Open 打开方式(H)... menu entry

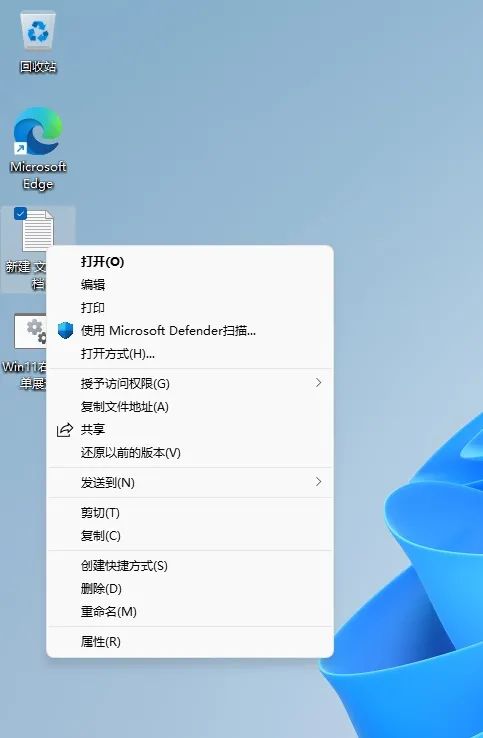coord(190,354)
